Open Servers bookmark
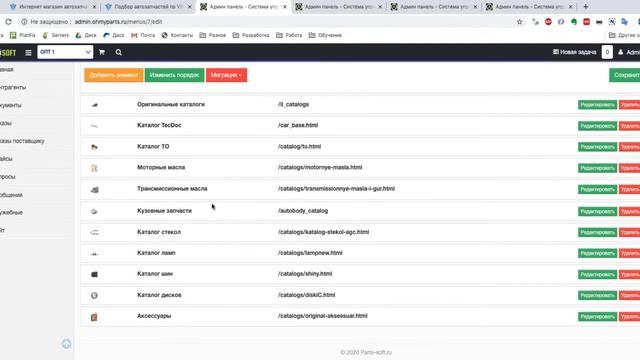 click(x=56, y=36)
